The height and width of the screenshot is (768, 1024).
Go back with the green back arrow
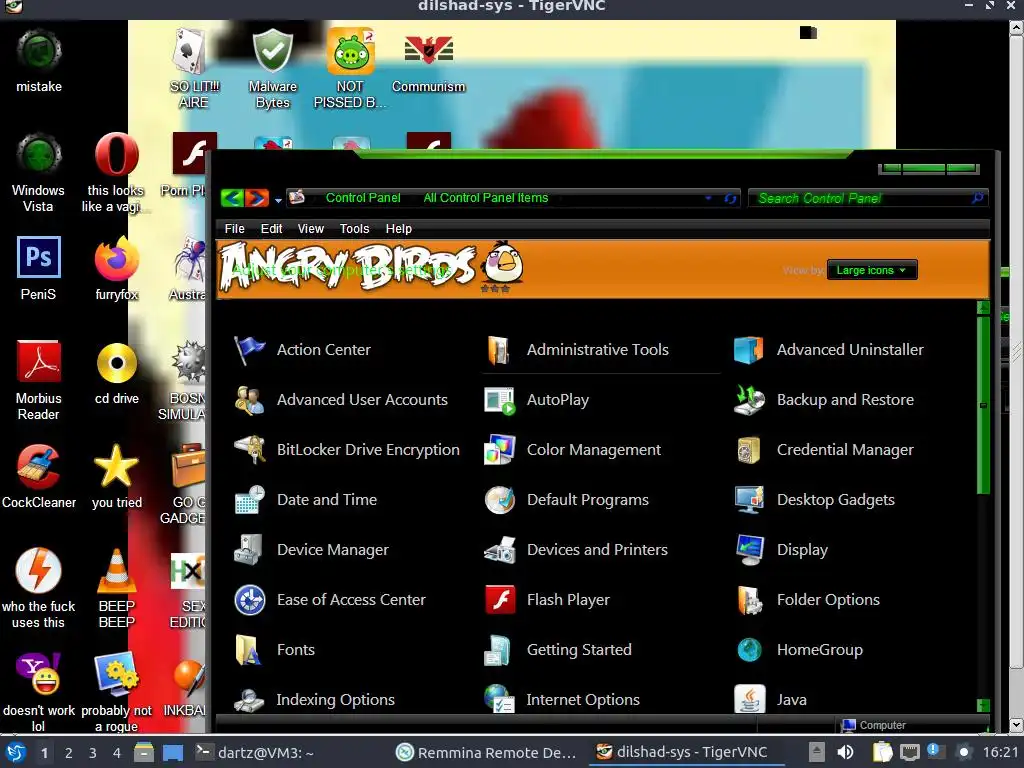click(x=232, y=198)
